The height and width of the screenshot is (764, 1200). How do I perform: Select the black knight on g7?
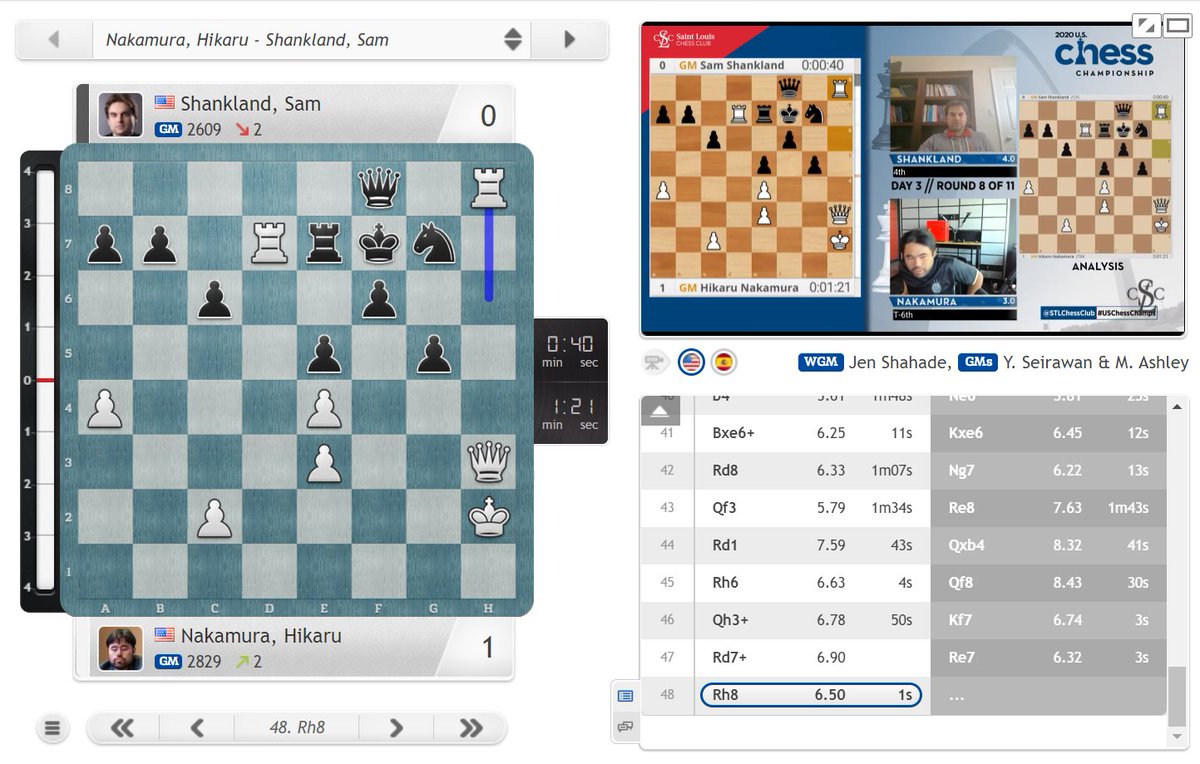point(434,242)
